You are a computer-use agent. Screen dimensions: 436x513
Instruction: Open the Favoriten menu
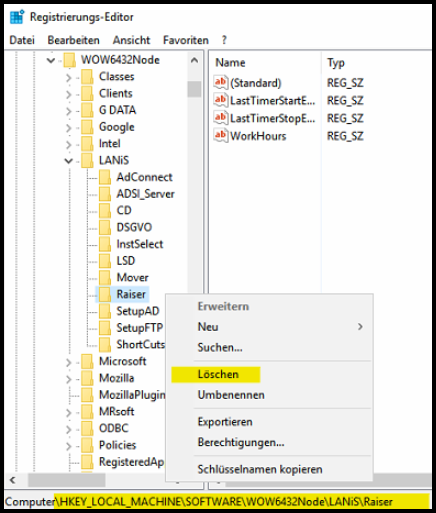[186, 40]
